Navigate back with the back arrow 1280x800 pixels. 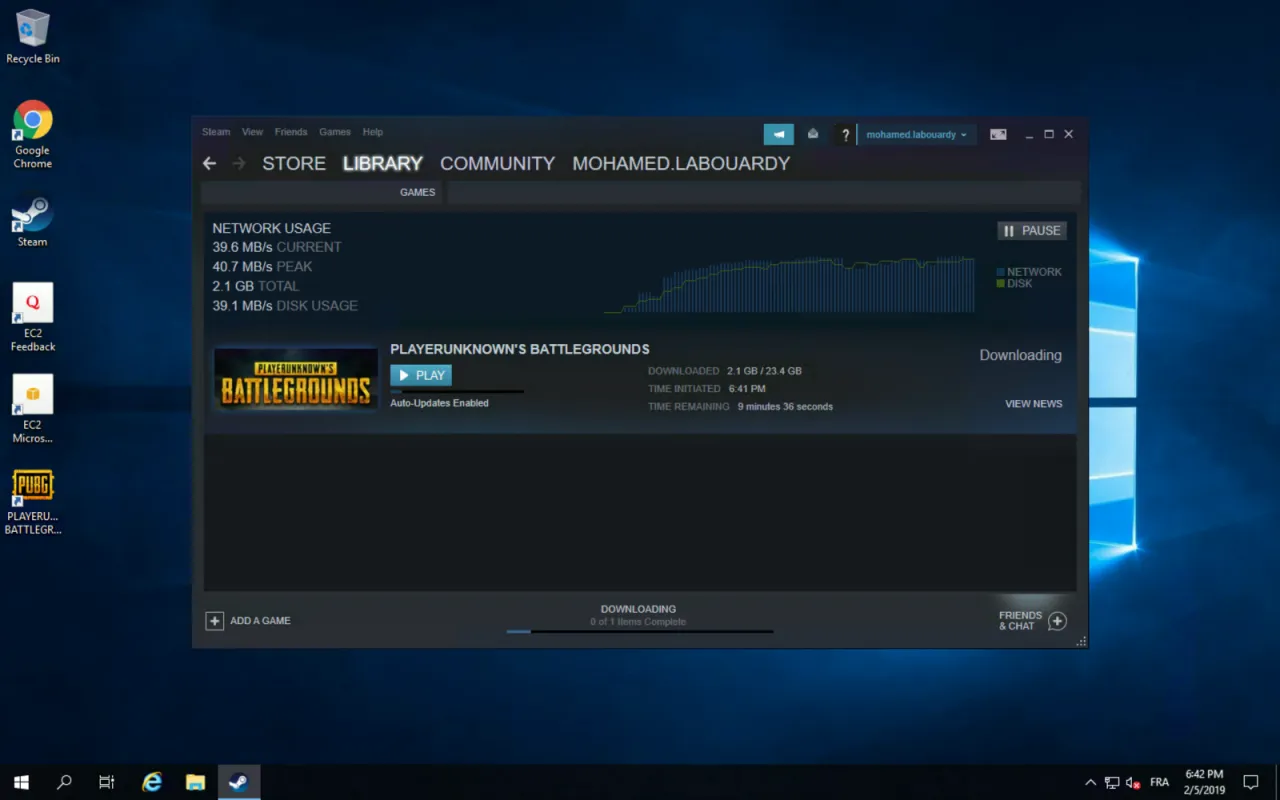(x=209, y=163)
